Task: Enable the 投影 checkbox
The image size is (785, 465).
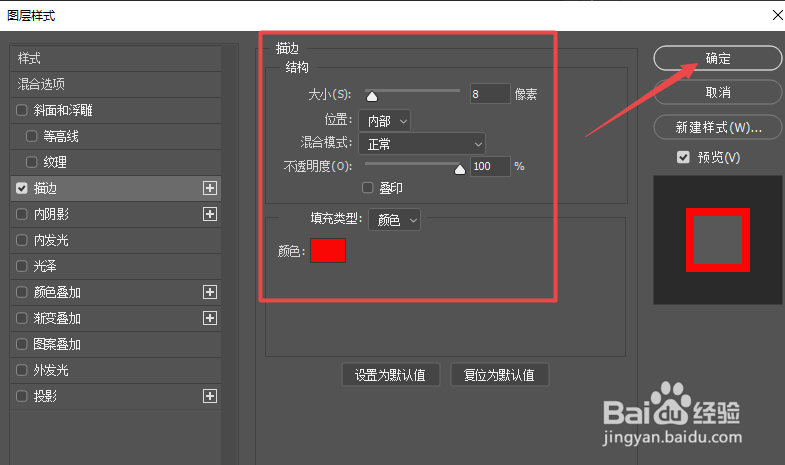Action: [22, 396]
